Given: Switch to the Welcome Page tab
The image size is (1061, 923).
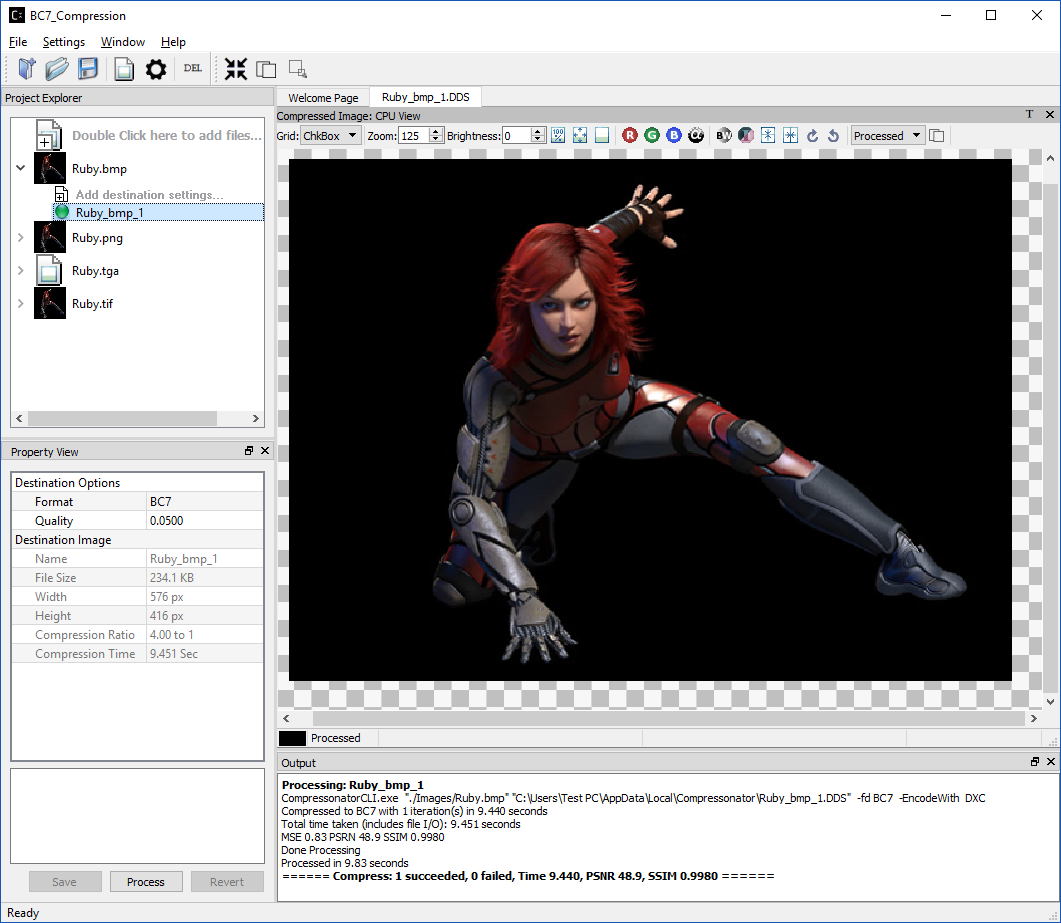Looking at the screenshot, I should coord(323,98).
